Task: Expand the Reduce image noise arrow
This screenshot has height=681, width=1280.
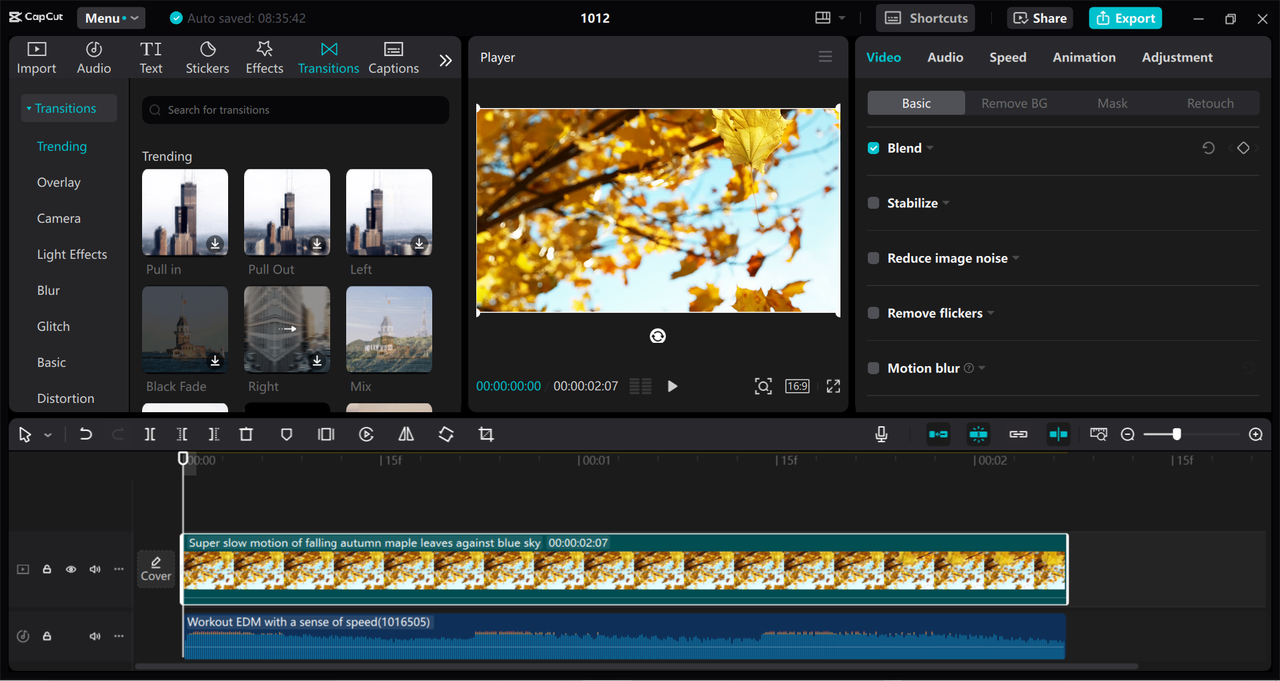Action: coord(1016,258)
